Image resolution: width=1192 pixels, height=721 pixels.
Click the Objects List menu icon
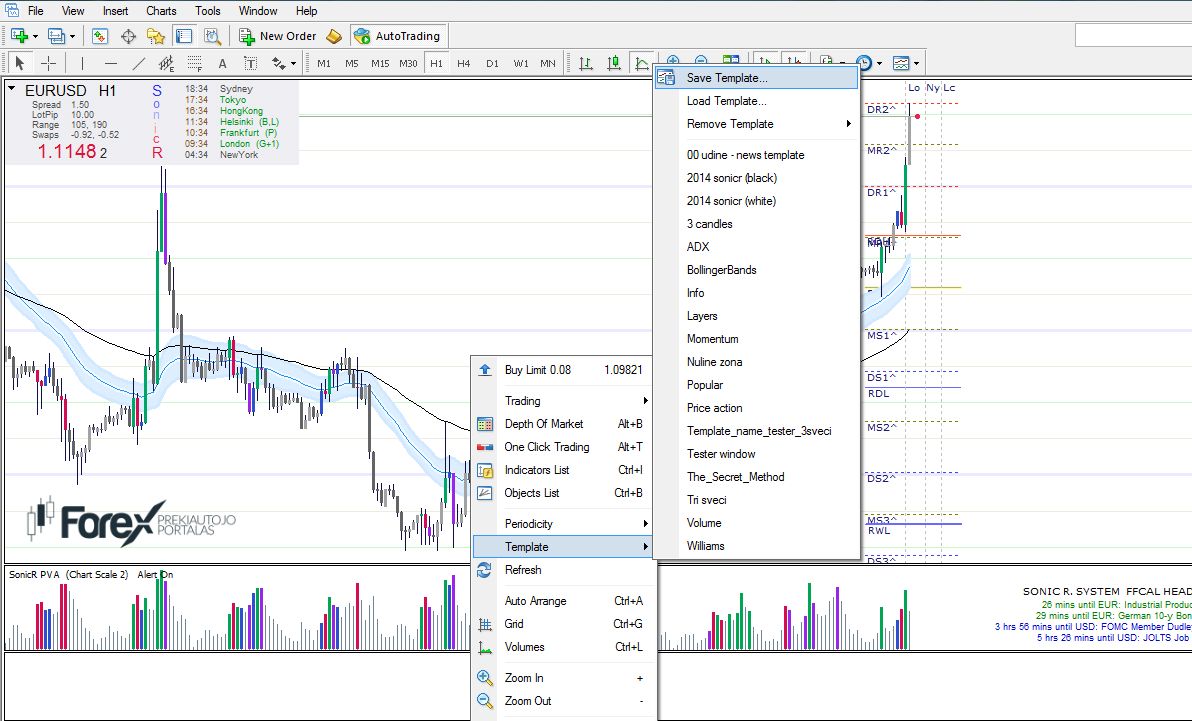pyautogui.click(x=485, y=493)
